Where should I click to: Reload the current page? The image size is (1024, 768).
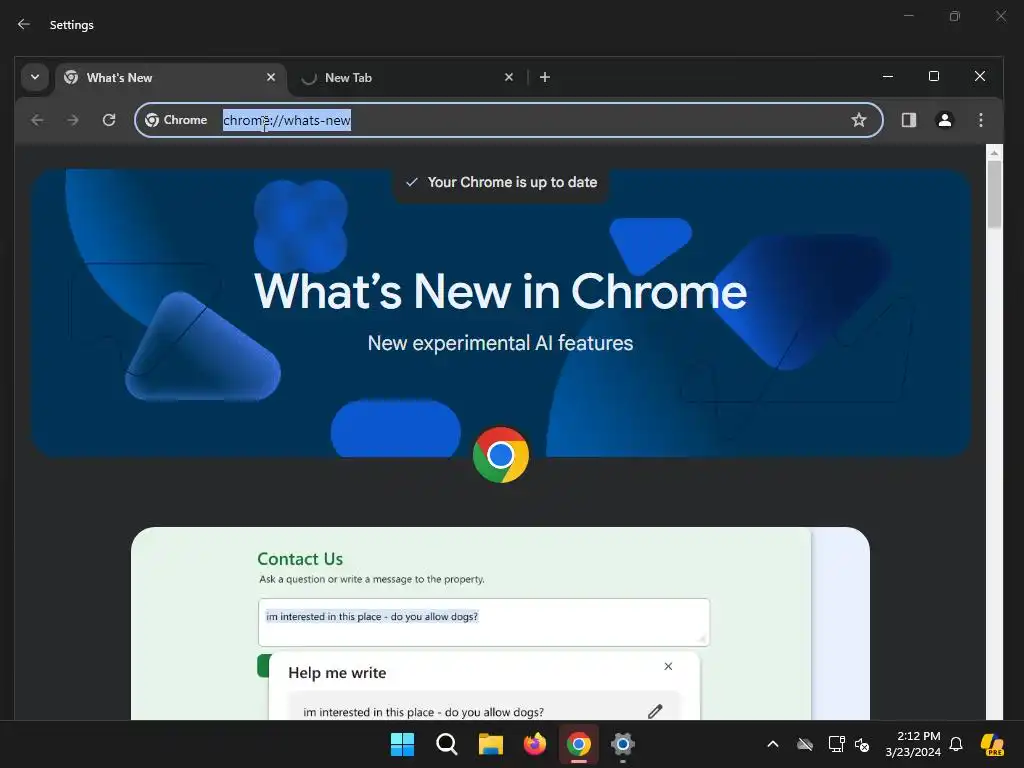pyautogui.click(x=109, y=120)
